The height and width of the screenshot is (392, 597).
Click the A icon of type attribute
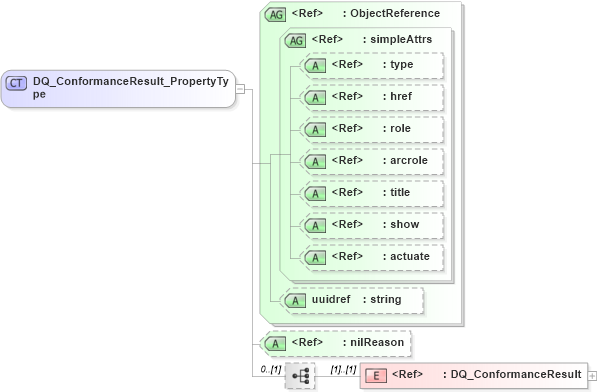coord(315,66)
